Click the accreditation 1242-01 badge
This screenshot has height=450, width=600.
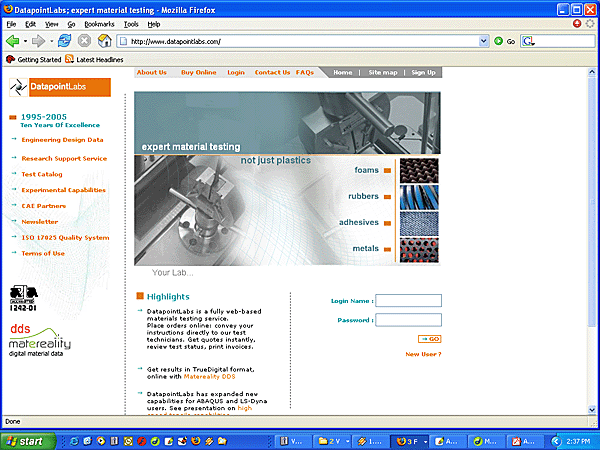click(x=23, y=298)
